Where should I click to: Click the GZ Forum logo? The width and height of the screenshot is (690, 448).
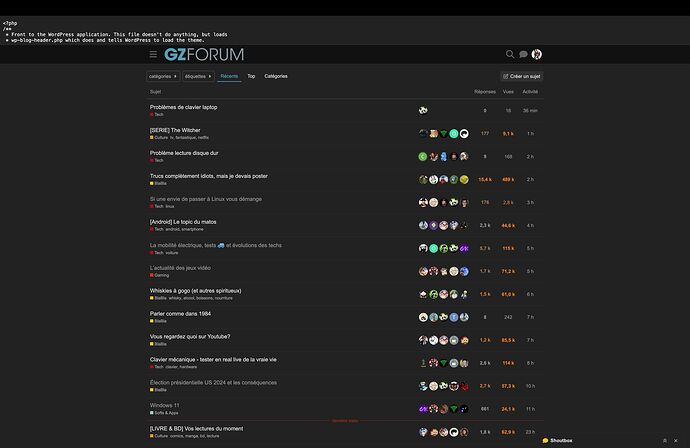point(204,55)
